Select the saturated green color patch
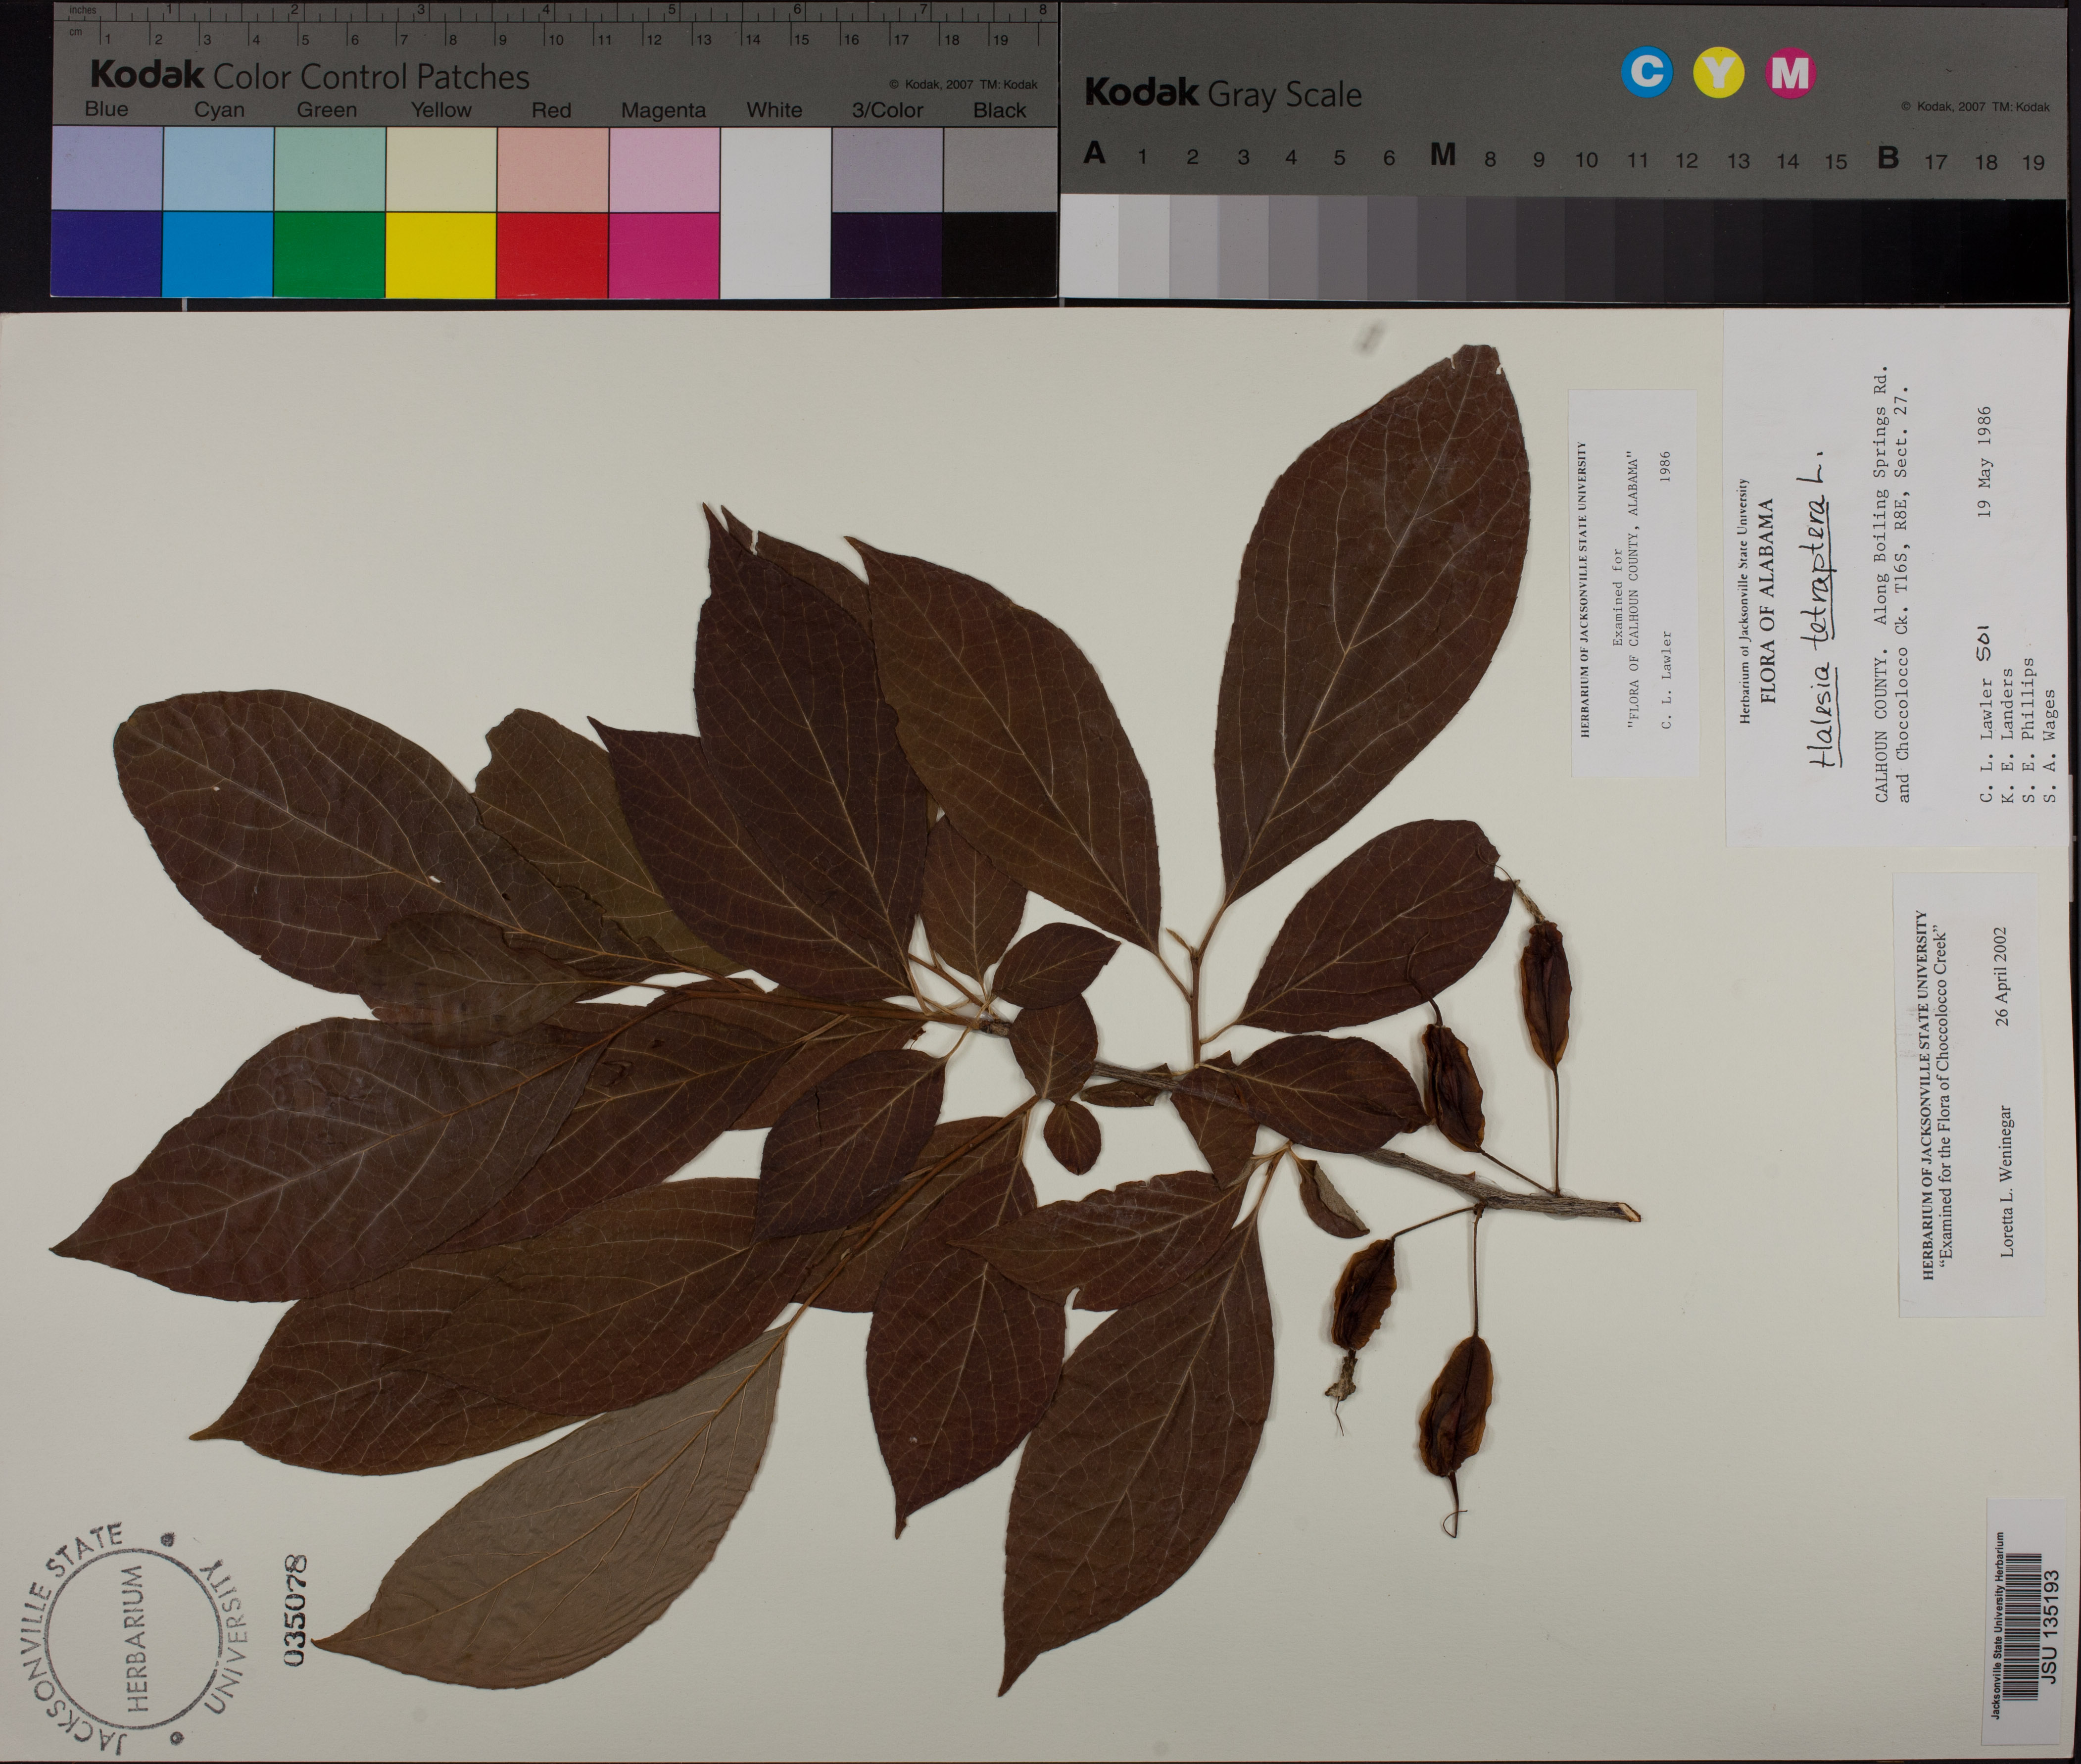This screenshot has width=2081, height=1764. click(329, 255)
